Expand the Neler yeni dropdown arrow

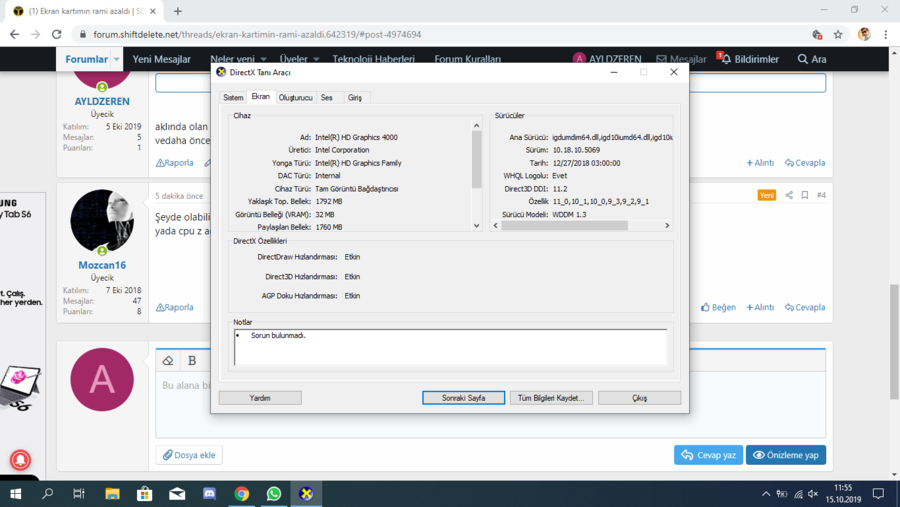(x=263, y=59)
